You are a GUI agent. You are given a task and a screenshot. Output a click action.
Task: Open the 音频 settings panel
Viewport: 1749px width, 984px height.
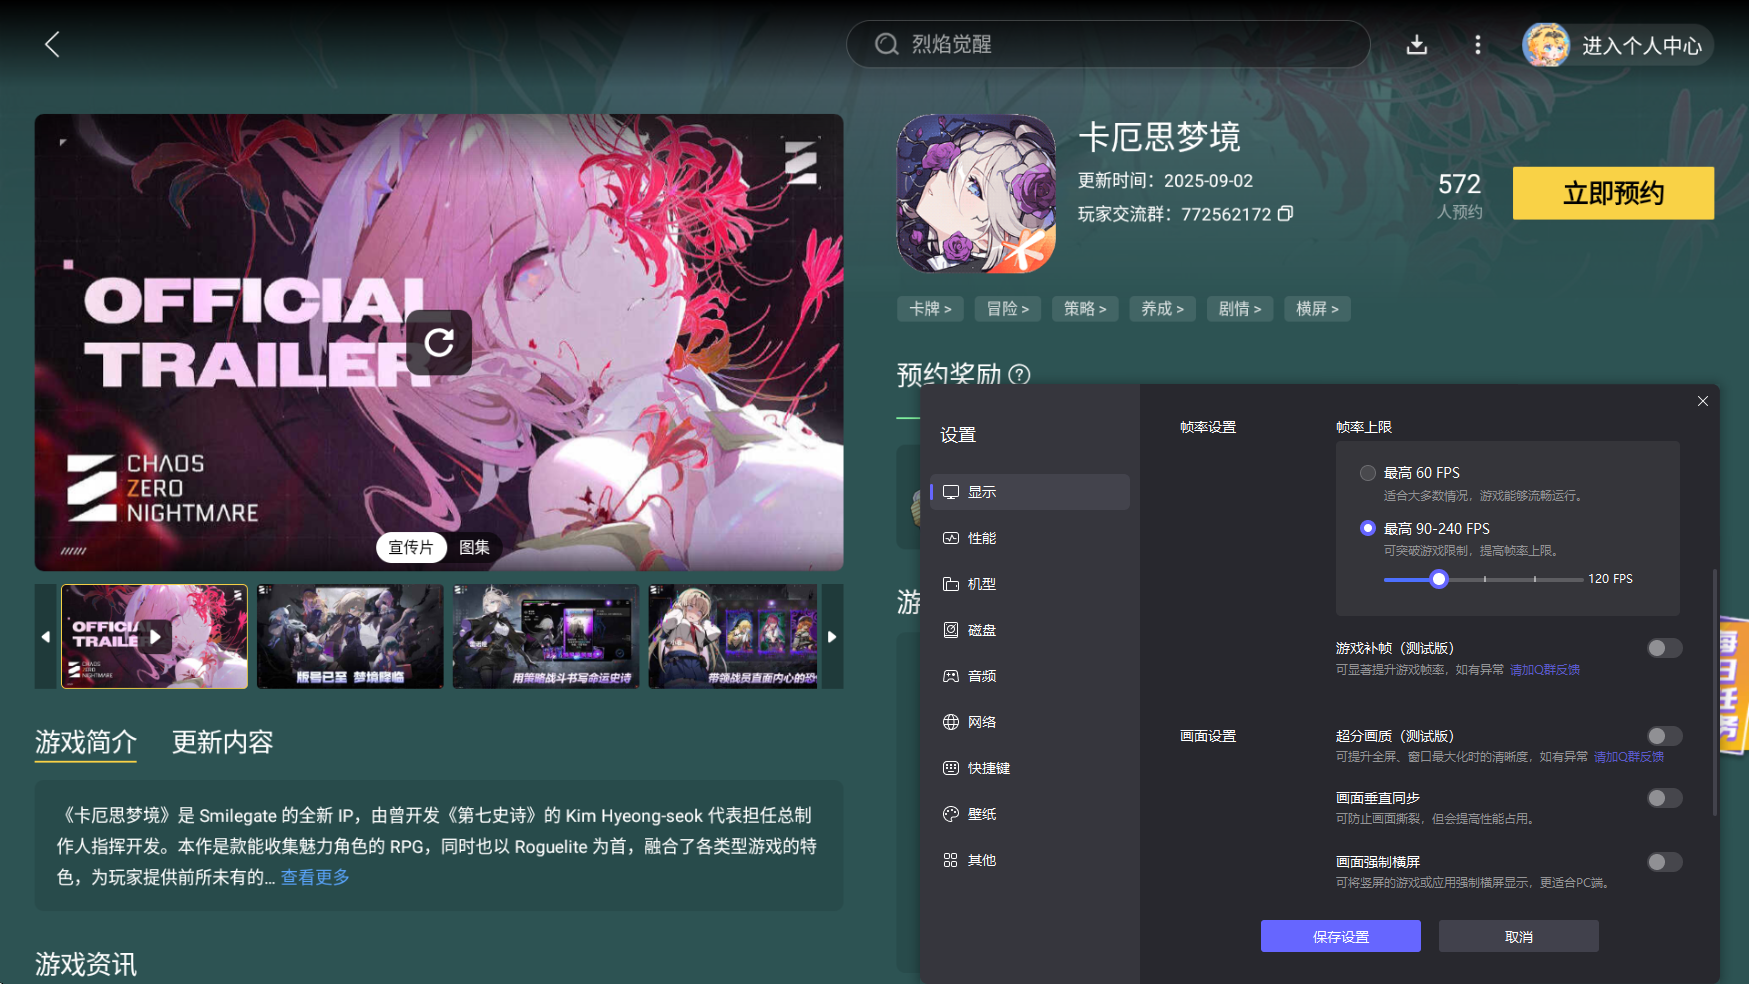click(x=980, y=675)
